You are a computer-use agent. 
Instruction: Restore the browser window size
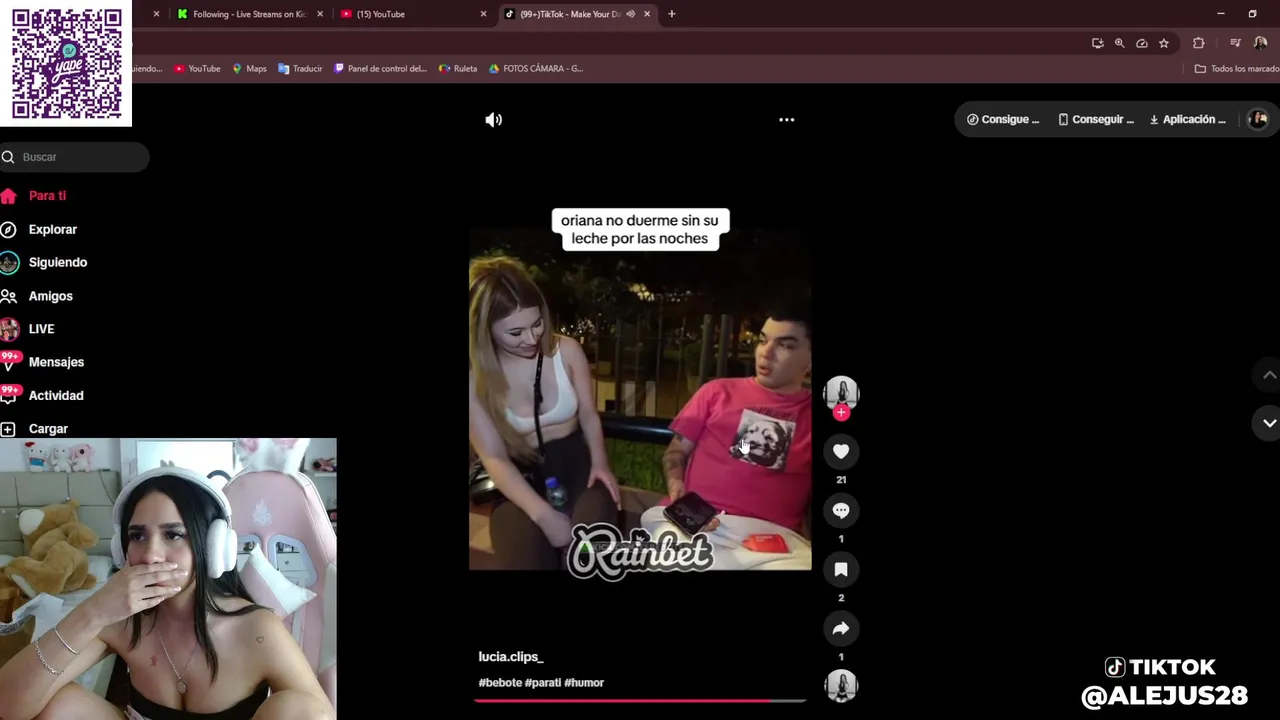pos(1252,14)
